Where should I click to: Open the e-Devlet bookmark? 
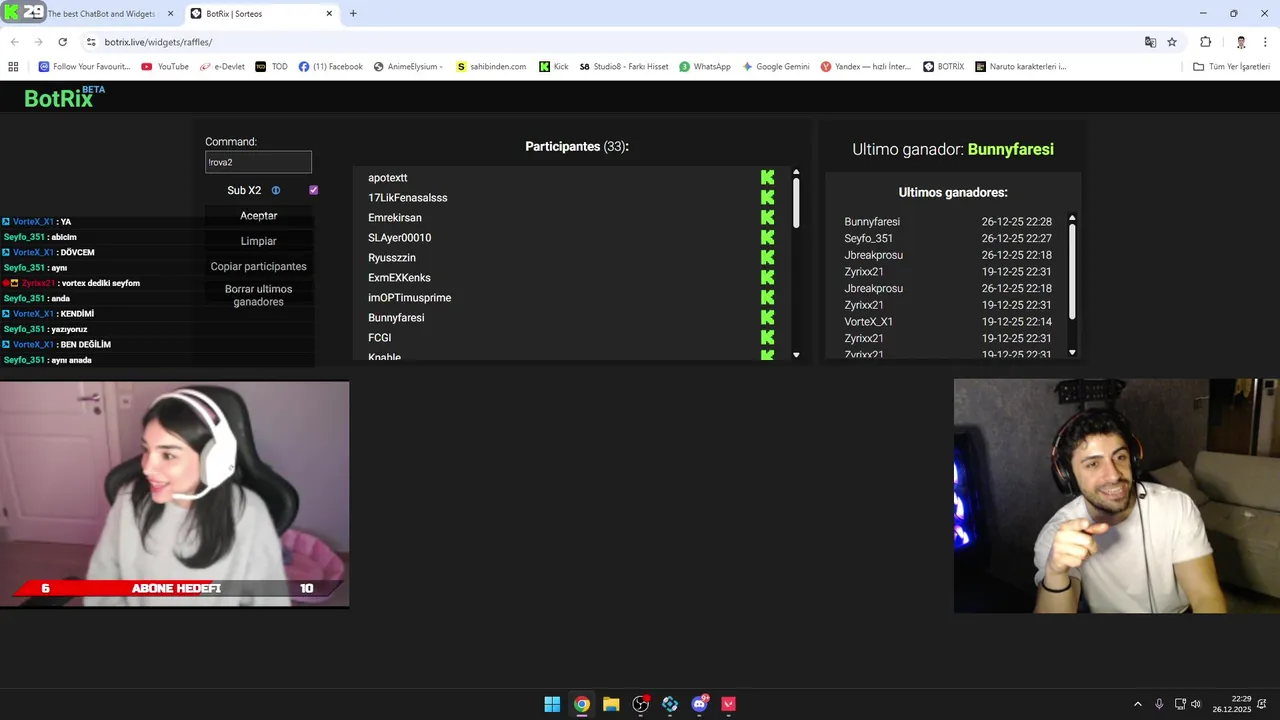pyautogui.click(x=222, y=66)
